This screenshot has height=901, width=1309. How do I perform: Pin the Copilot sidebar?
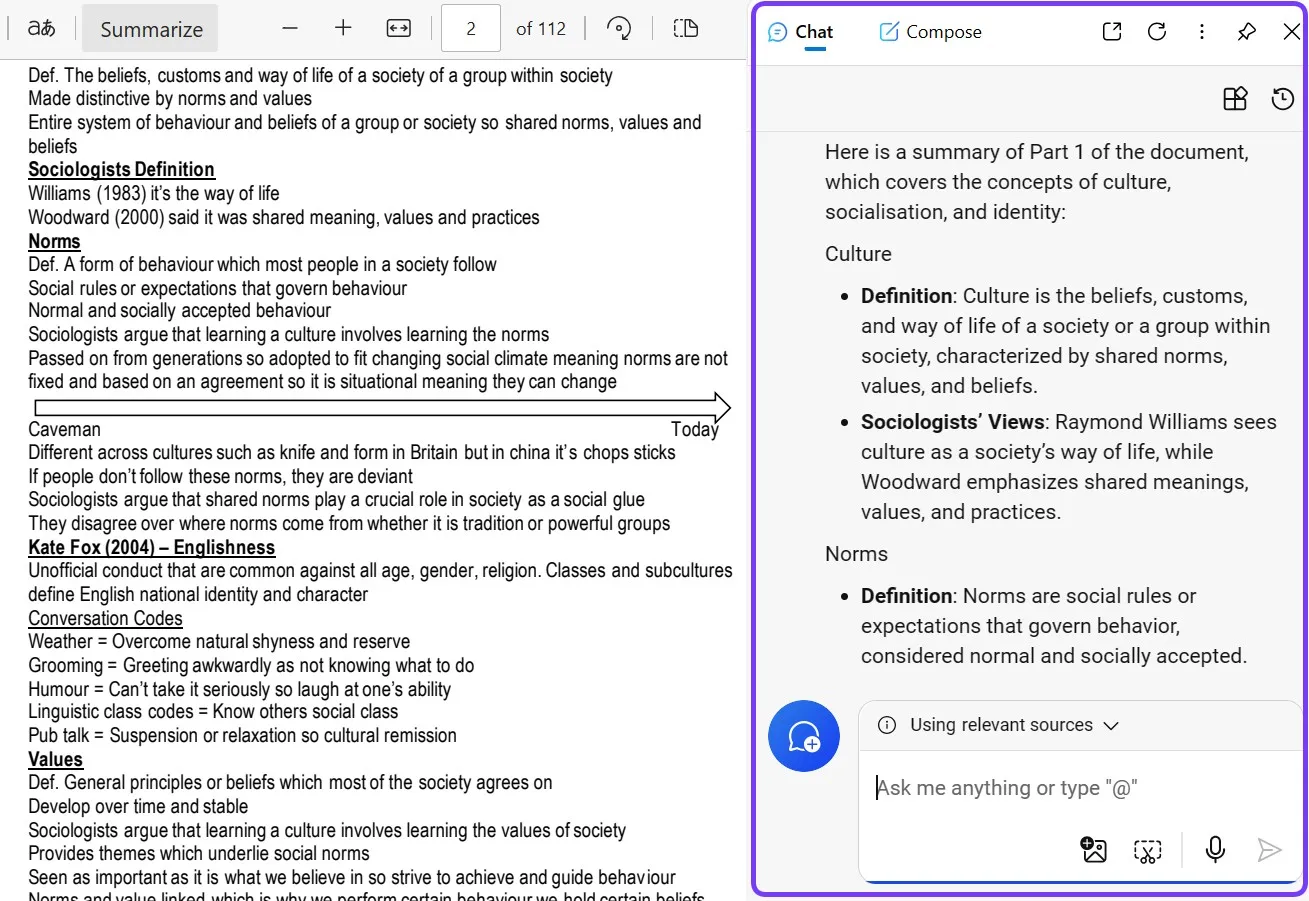[1246, 31]
